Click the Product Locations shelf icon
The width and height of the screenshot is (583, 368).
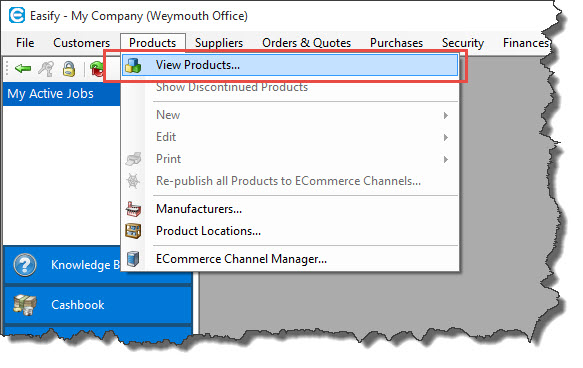(x=133, y=231)
